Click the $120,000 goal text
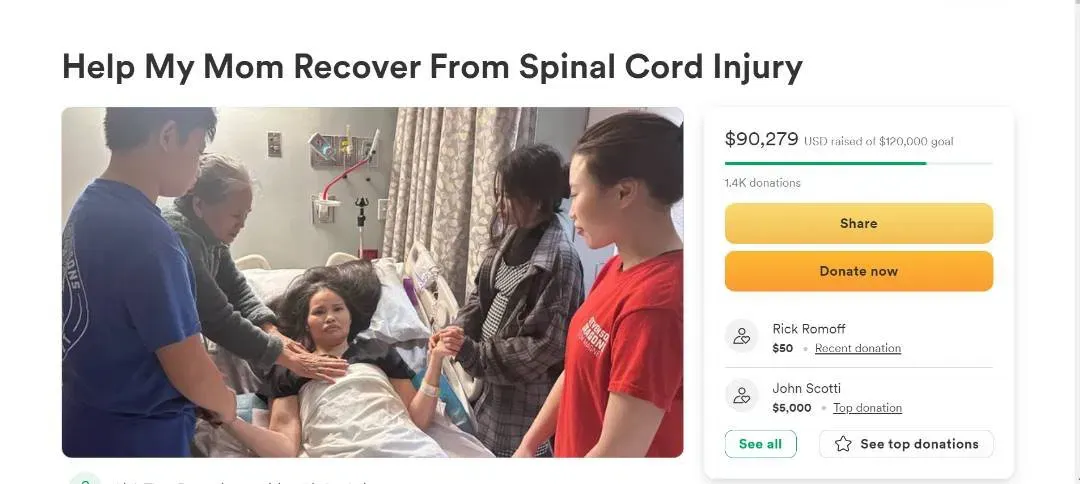 tap(916, 141)
